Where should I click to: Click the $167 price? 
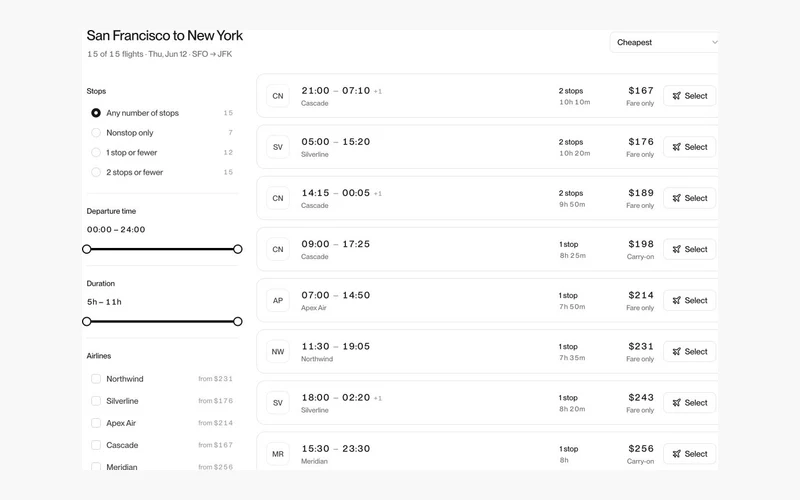tap(641, 90)
